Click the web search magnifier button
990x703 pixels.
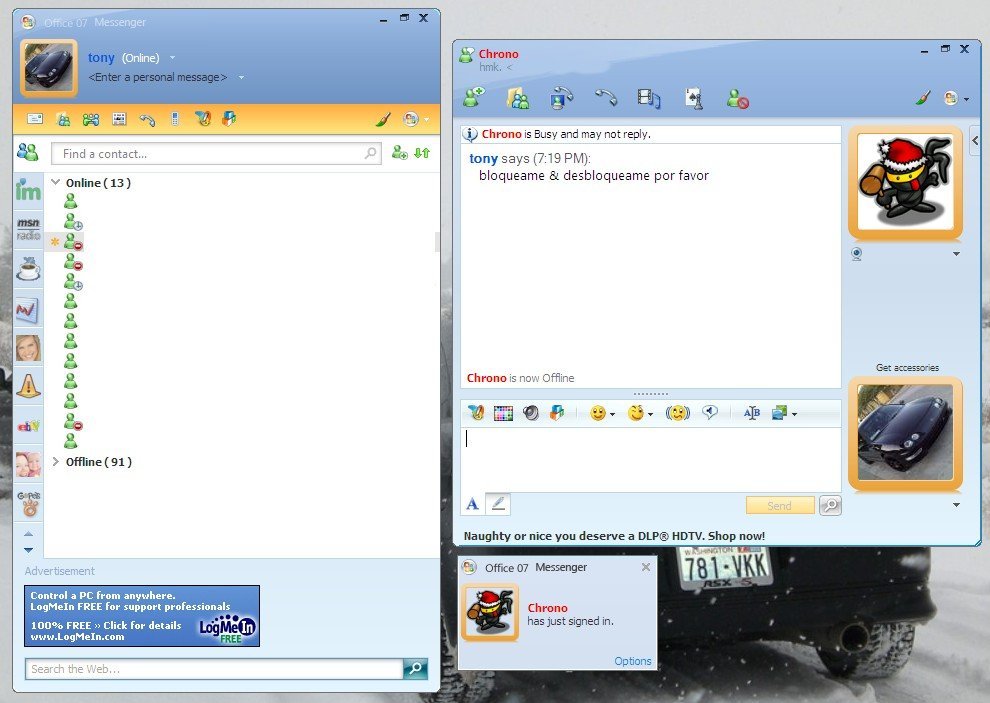click(415, 669)
